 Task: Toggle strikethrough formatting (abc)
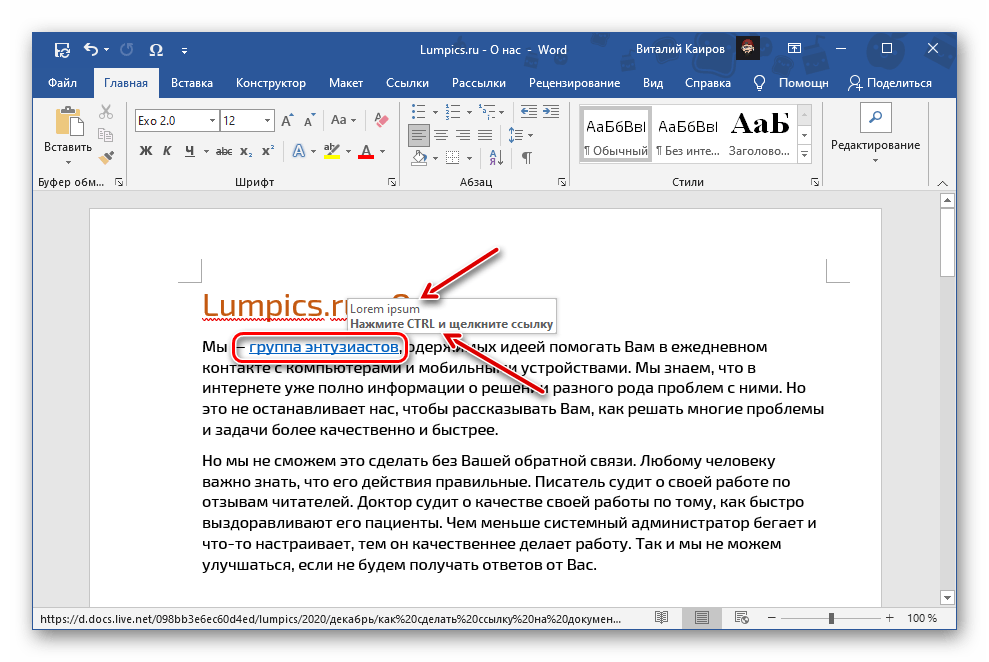point(224,152)
